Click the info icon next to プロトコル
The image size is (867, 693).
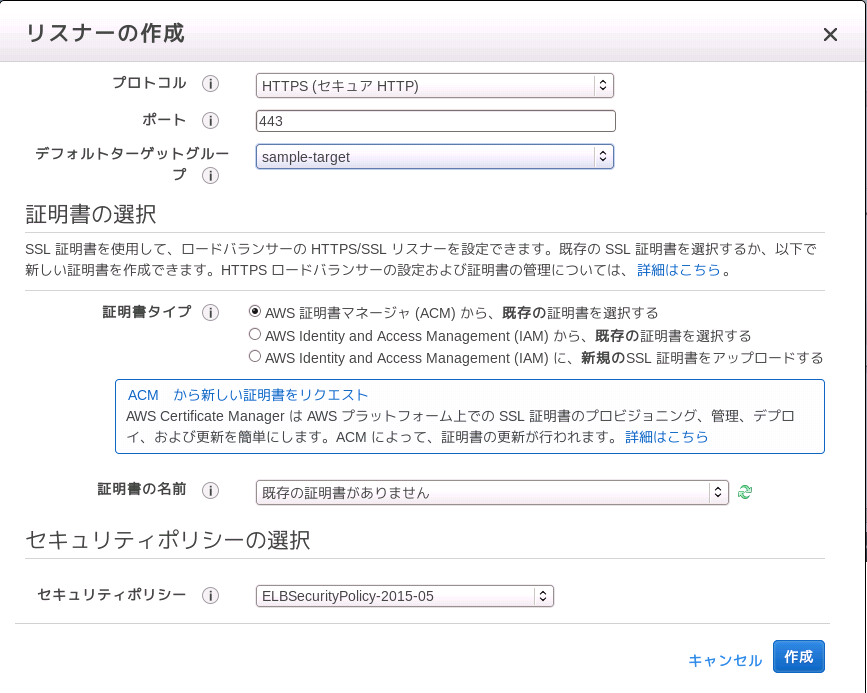210,84
